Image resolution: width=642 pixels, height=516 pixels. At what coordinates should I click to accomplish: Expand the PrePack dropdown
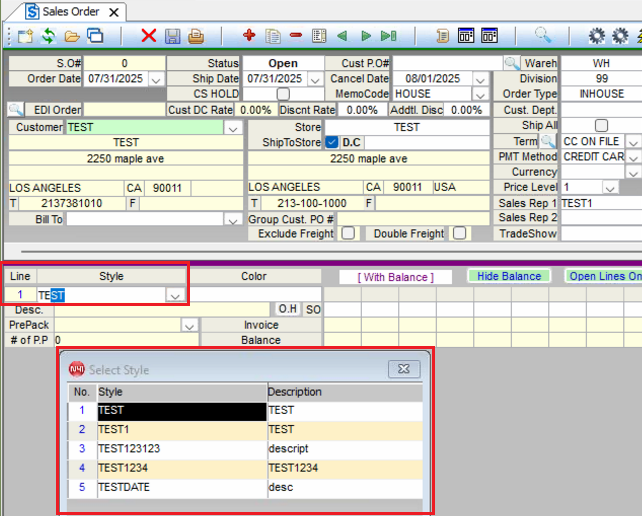[189, 326]
